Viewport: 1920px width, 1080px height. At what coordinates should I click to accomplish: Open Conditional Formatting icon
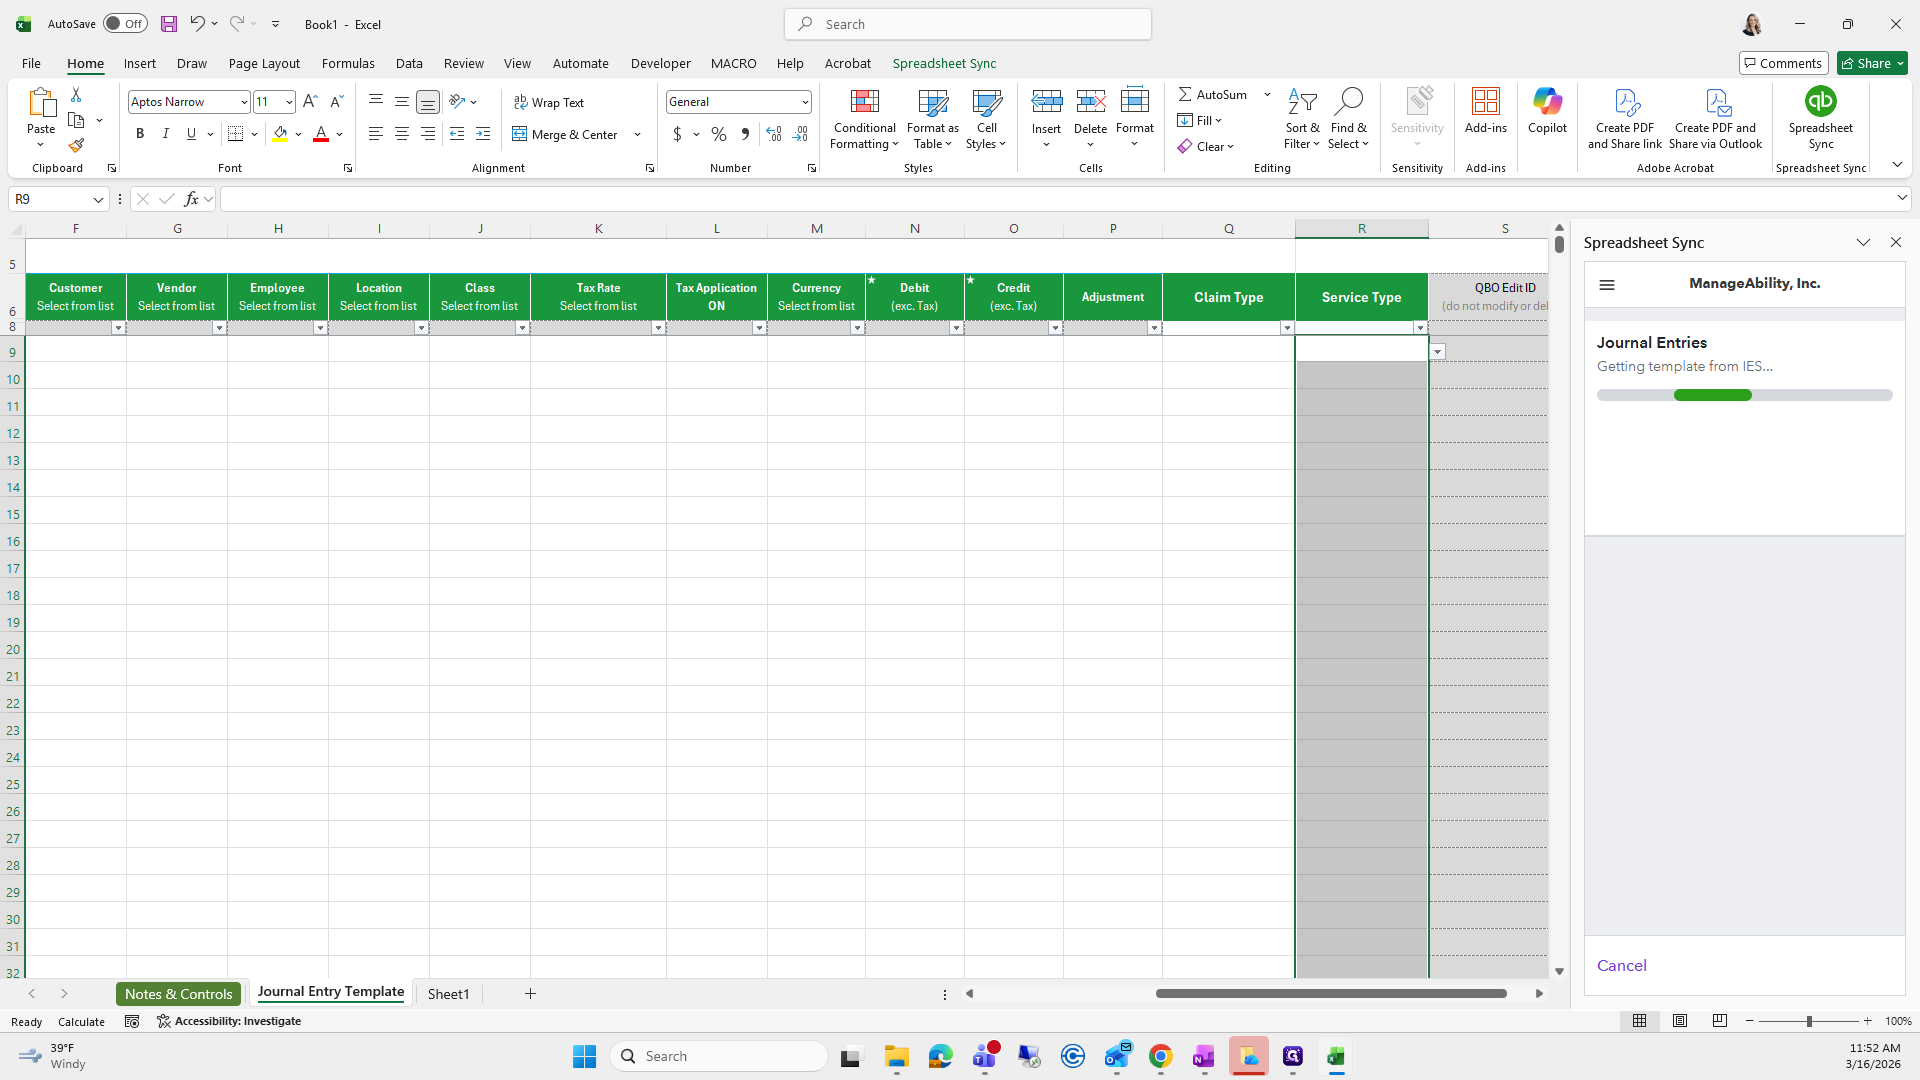click(864, 102)
